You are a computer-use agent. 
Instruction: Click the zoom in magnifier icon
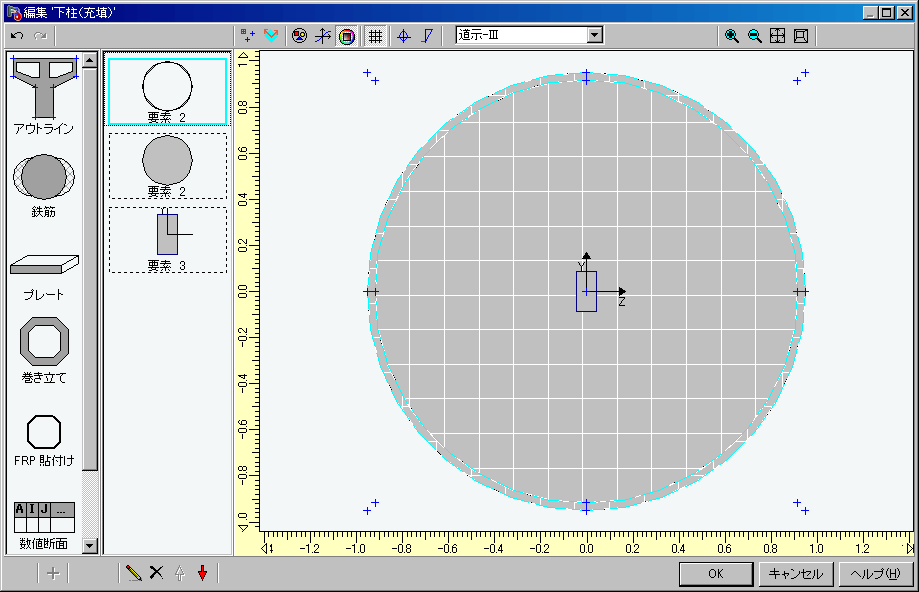click(732, 36)
